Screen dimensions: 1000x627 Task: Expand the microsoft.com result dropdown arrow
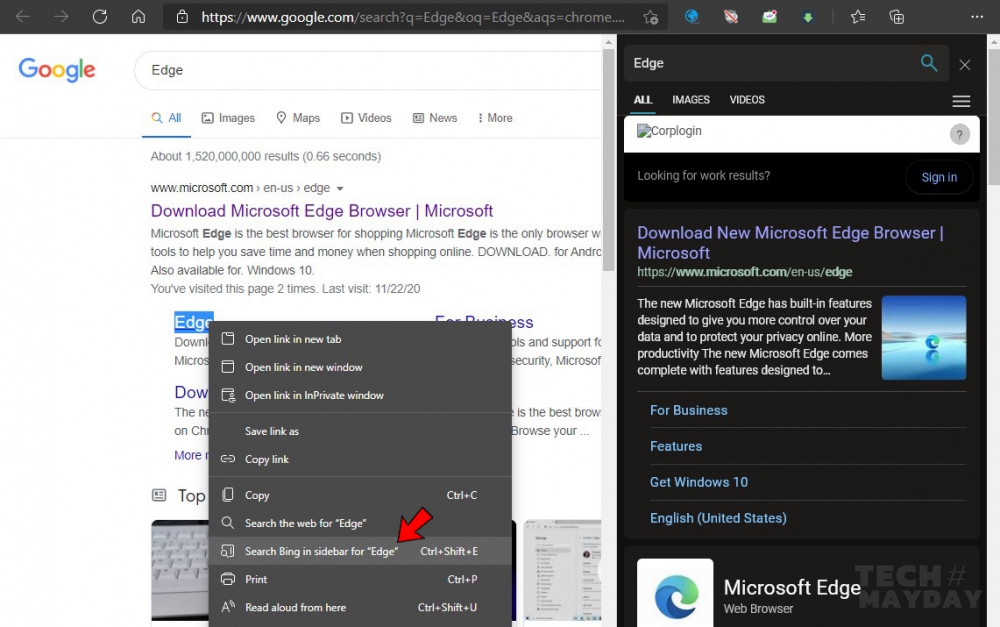[x=340, y=189]
